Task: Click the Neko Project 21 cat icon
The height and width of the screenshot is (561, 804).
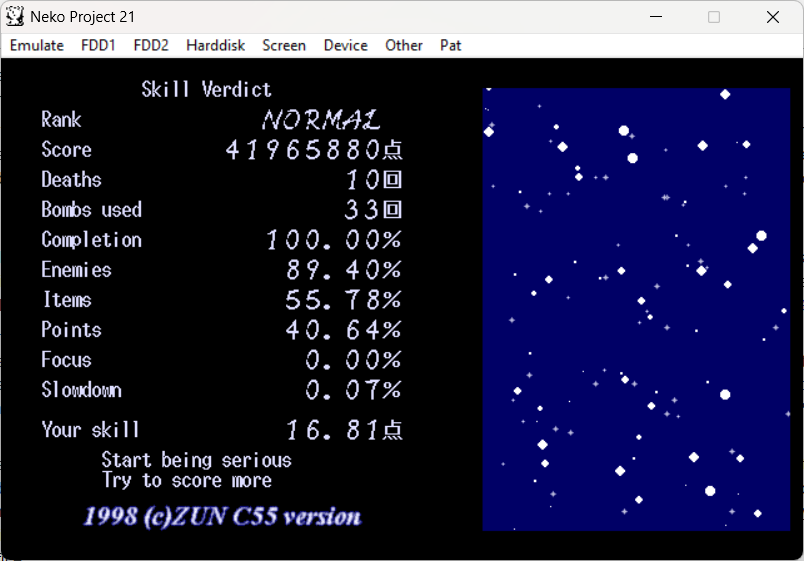Action: pos(15,16)
